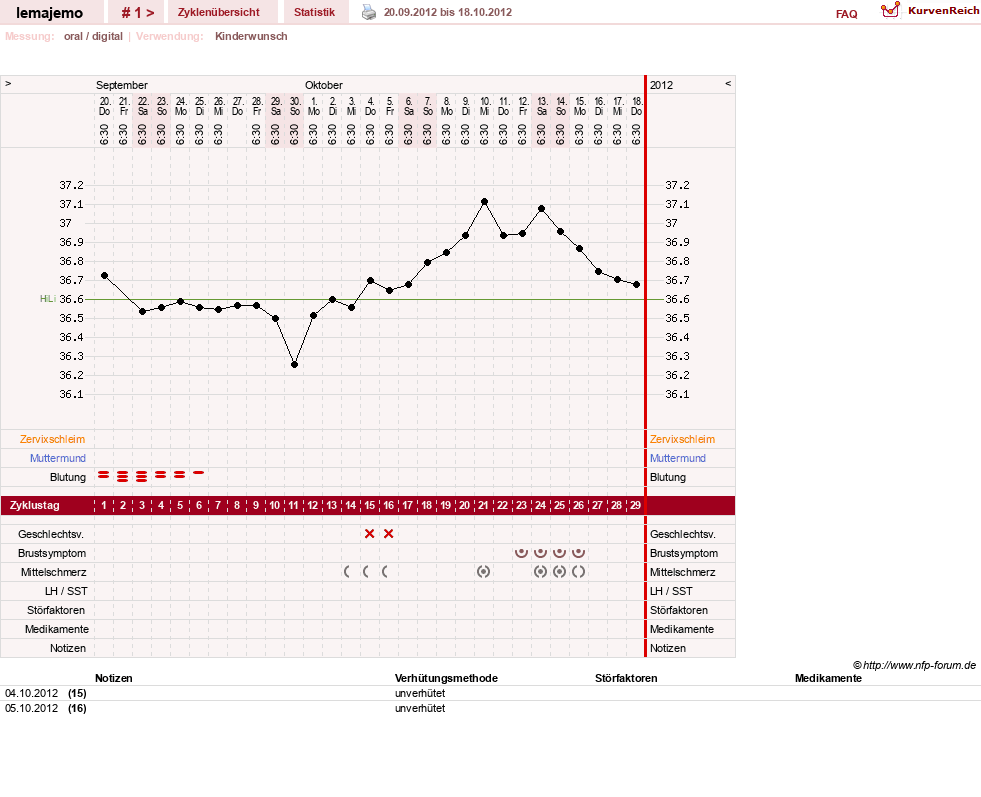Screen dimensions: 981x797
Task: Click the date header '1. Mo' in Oktober
Action: pos(314,106)
